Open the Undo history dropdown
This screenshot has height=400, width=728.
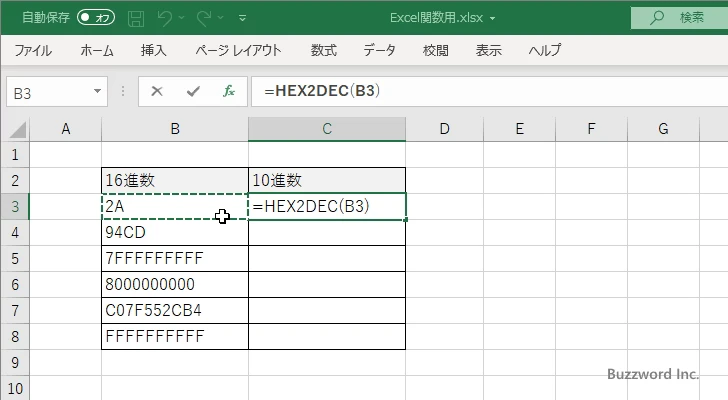click(x=182, y=18)
